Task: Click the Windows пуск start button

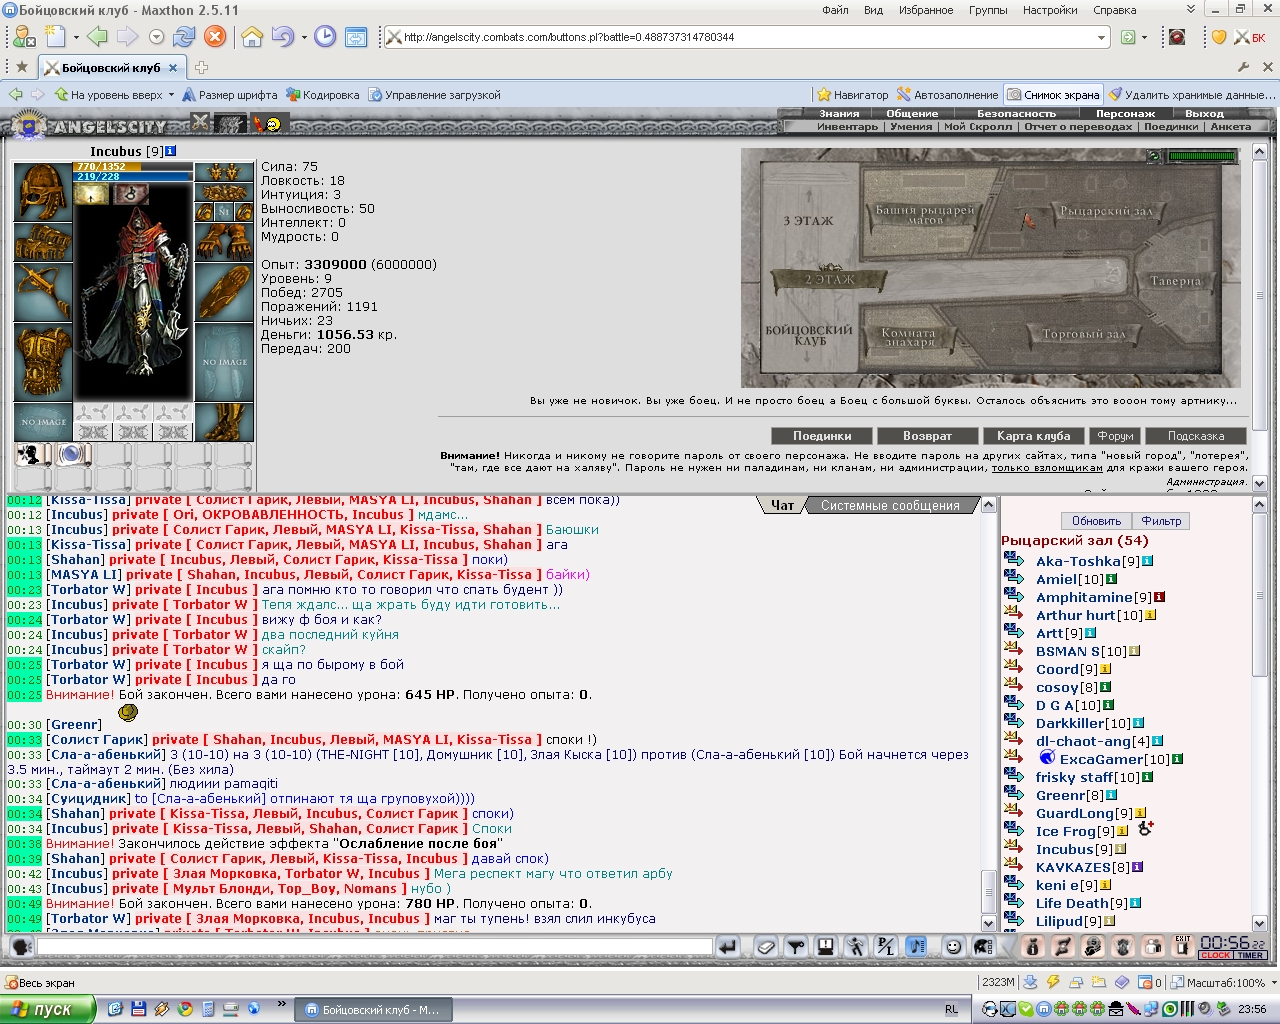Action: point(47,1009)
